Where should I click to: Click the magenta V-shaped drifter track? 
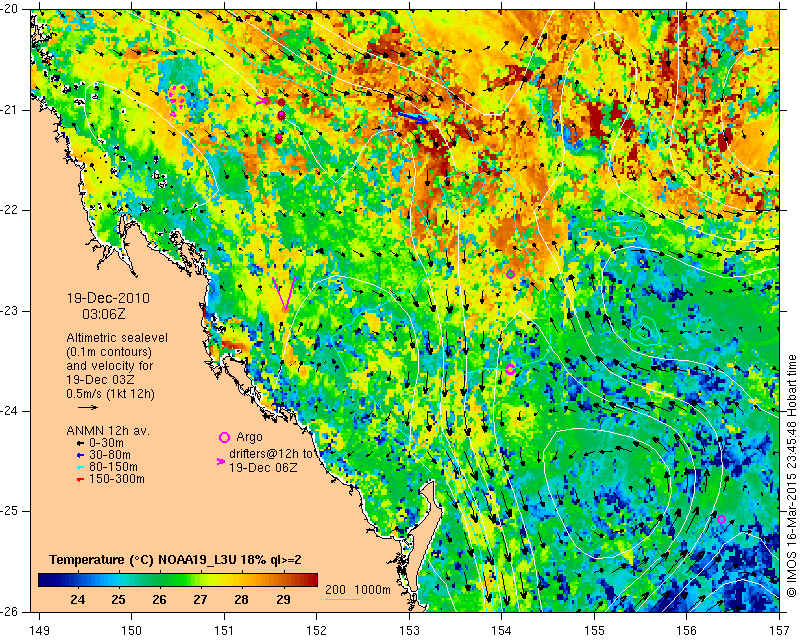coord(284,294)
